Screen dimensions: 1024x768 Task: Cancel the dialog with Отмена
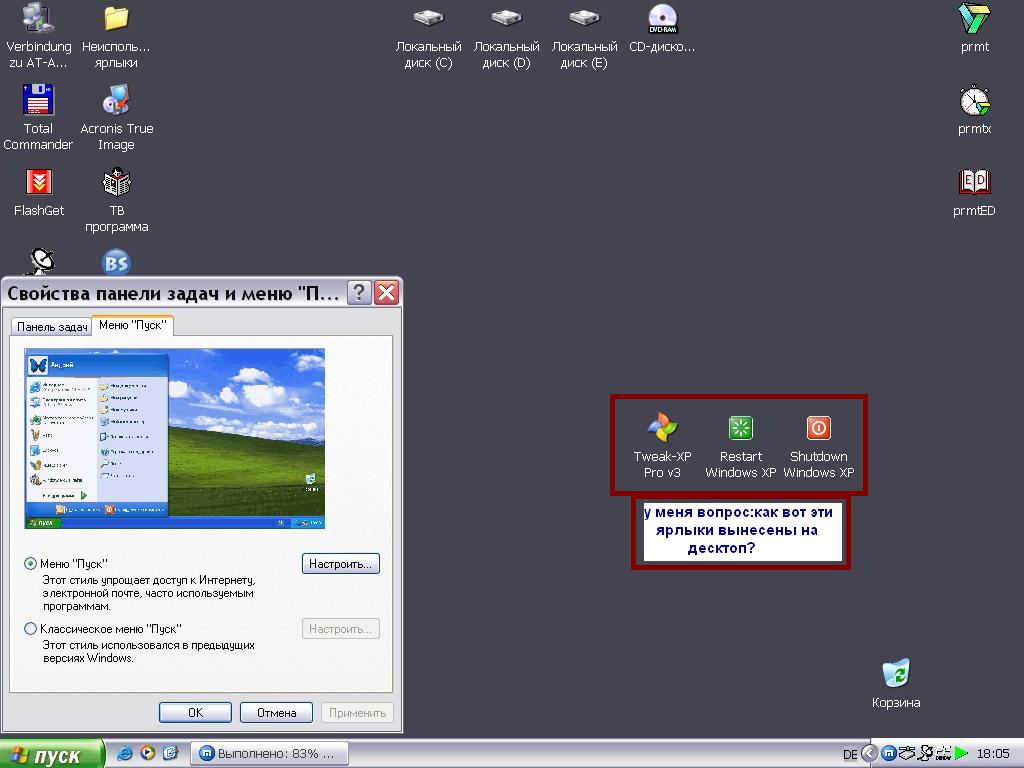click(x=276, y=712)
